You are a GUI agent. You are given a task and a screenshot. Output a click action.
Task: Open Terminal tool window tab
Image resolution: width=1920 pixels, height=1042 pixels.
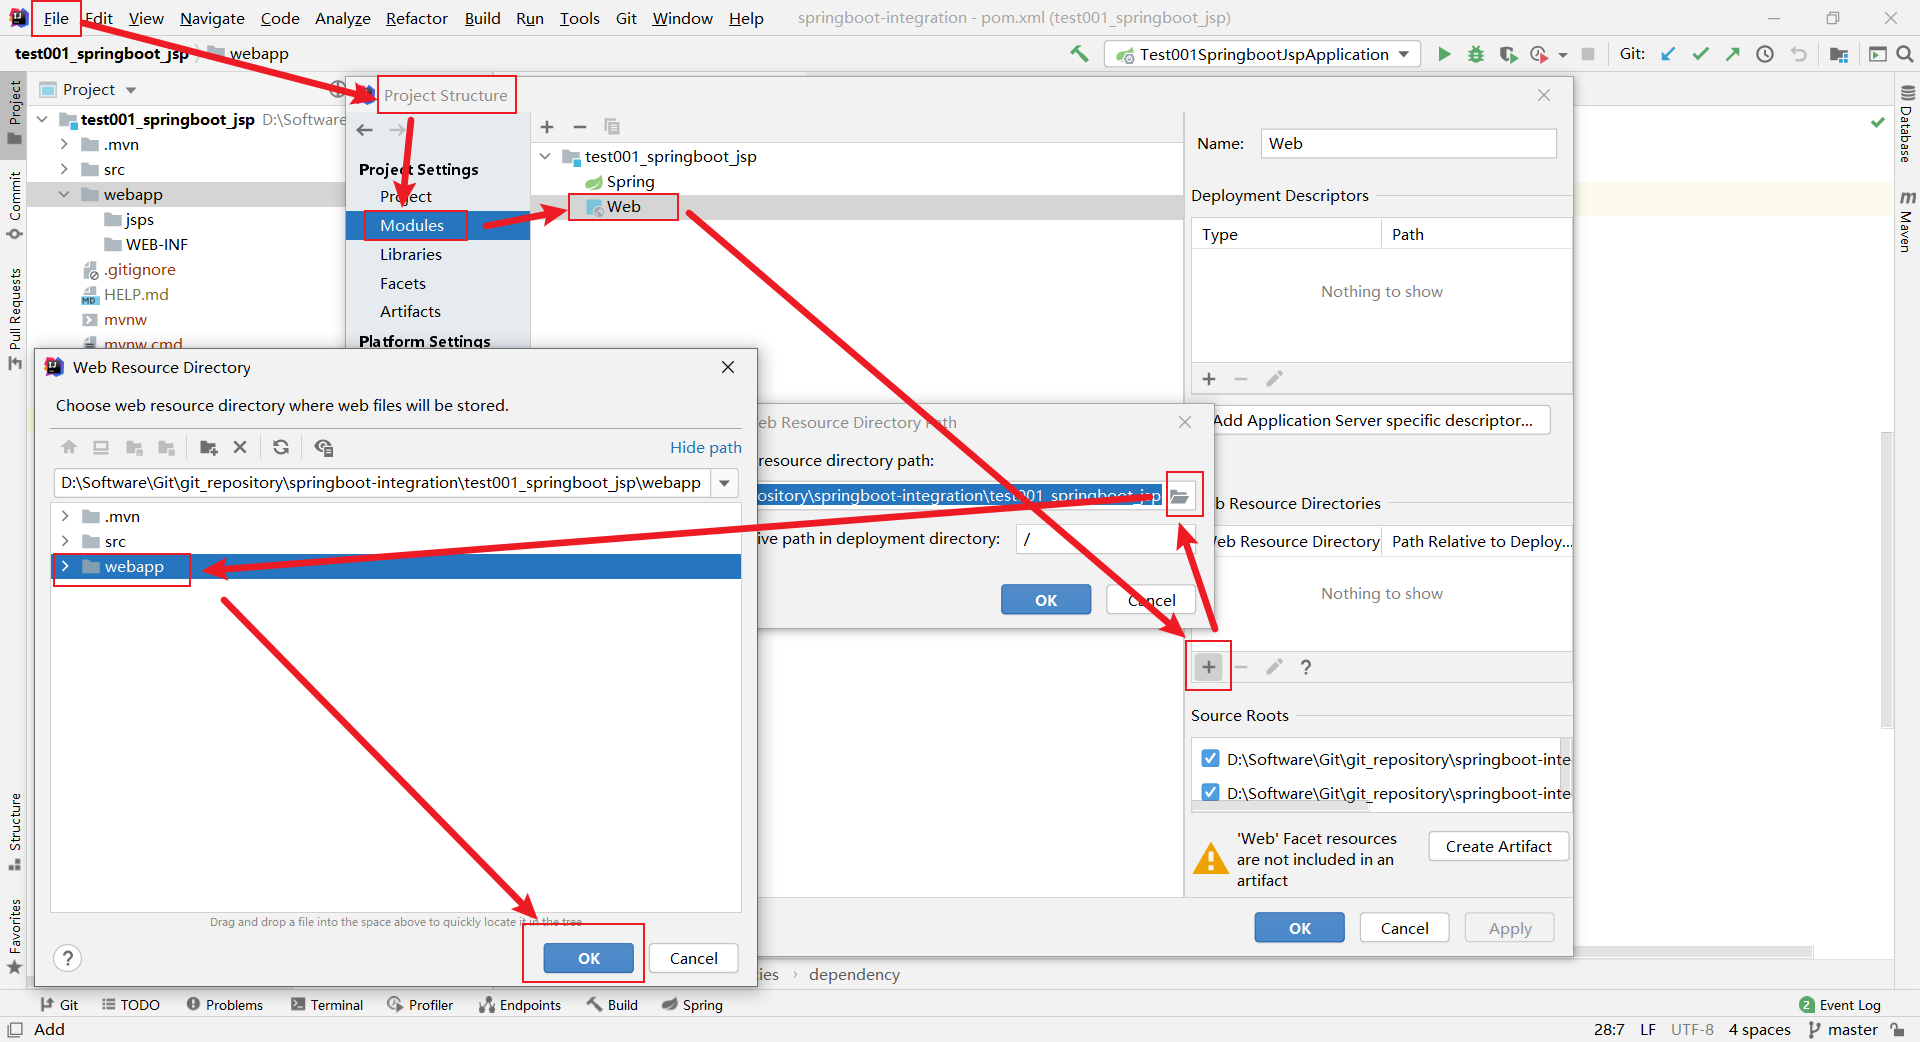coord(327,1005)
